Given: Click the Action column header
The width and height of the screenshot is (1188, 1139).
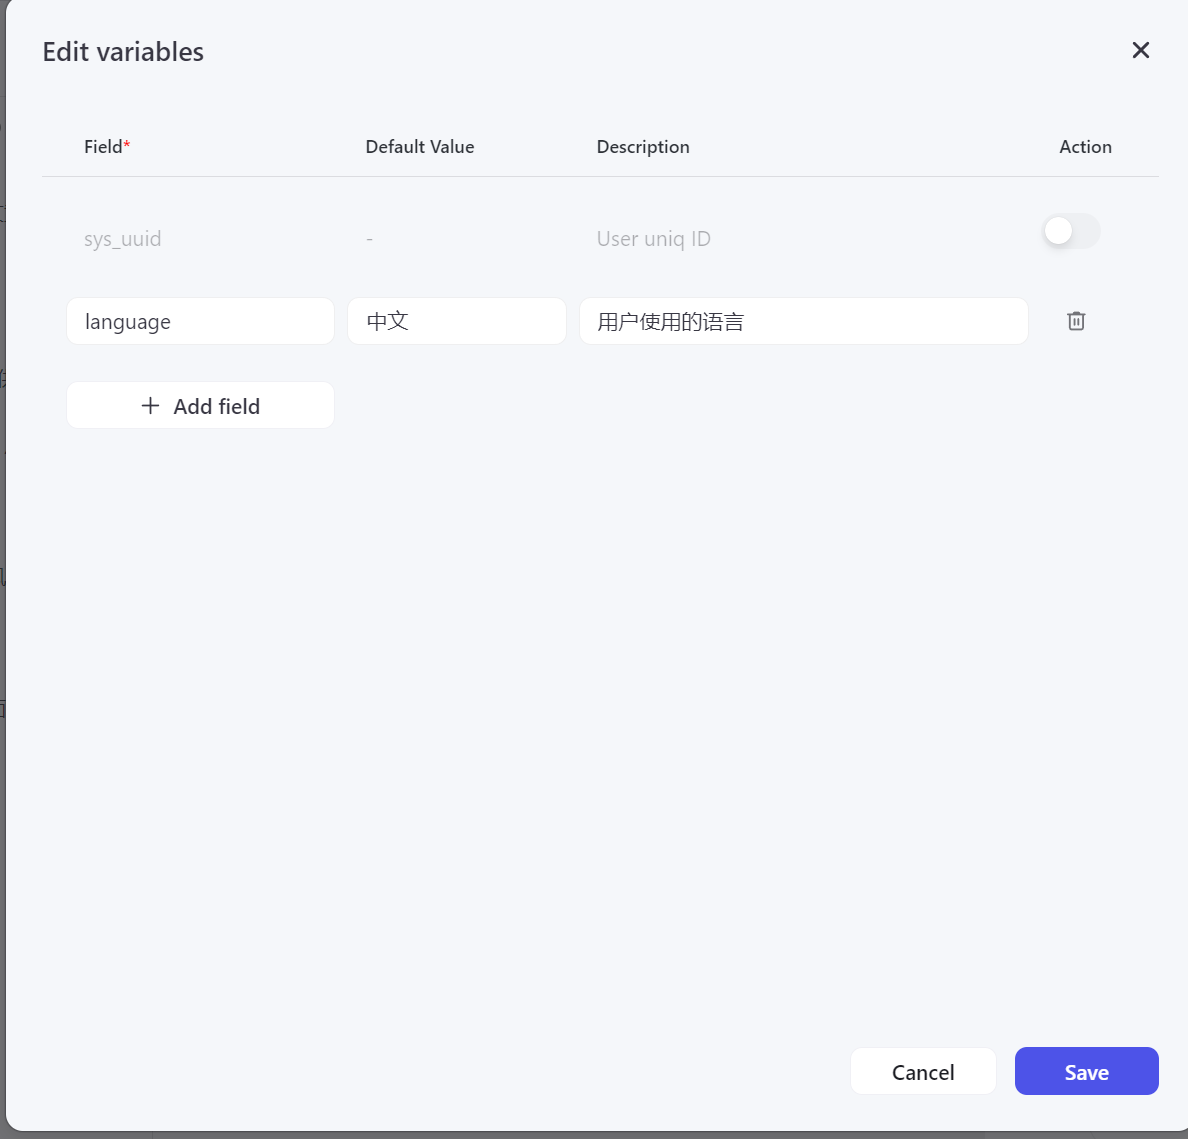Looking at the screenshot, I should click(1085, 147).
